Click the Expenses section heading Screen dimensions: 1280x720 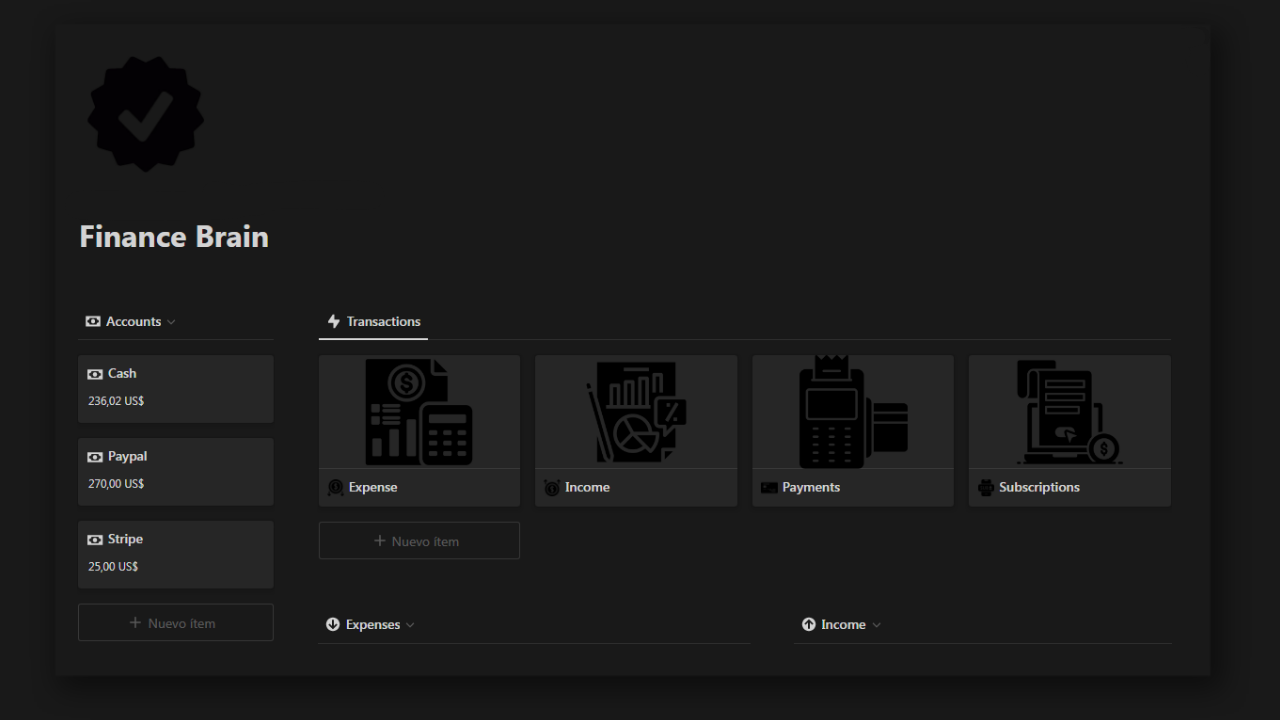coord(373,625)
